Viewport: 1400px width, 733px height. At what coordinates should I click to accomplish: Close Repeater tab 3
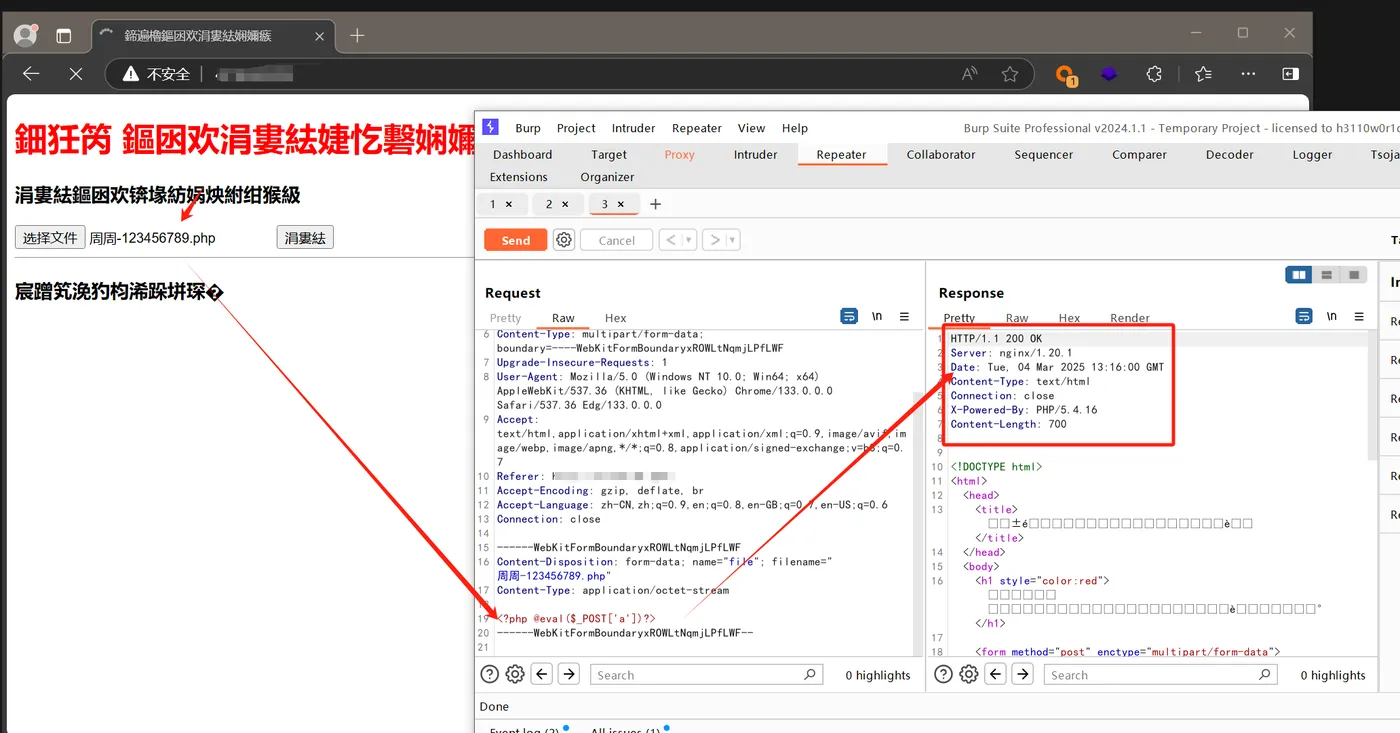621,204
